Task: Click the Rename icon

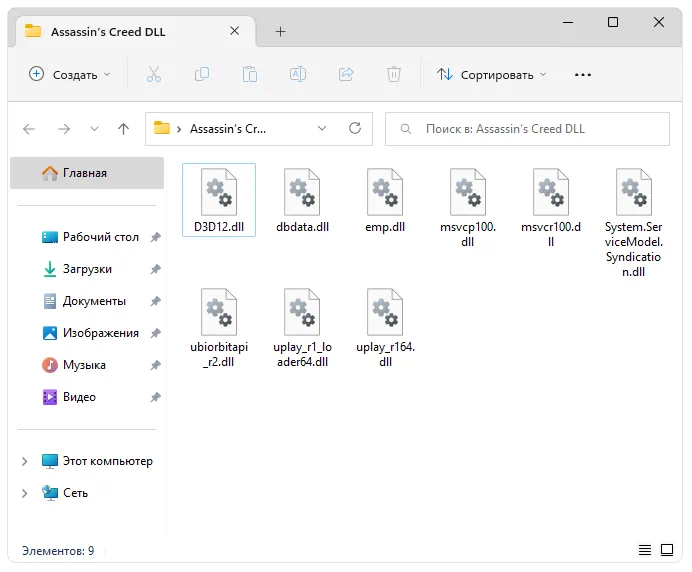Action: 298,74
